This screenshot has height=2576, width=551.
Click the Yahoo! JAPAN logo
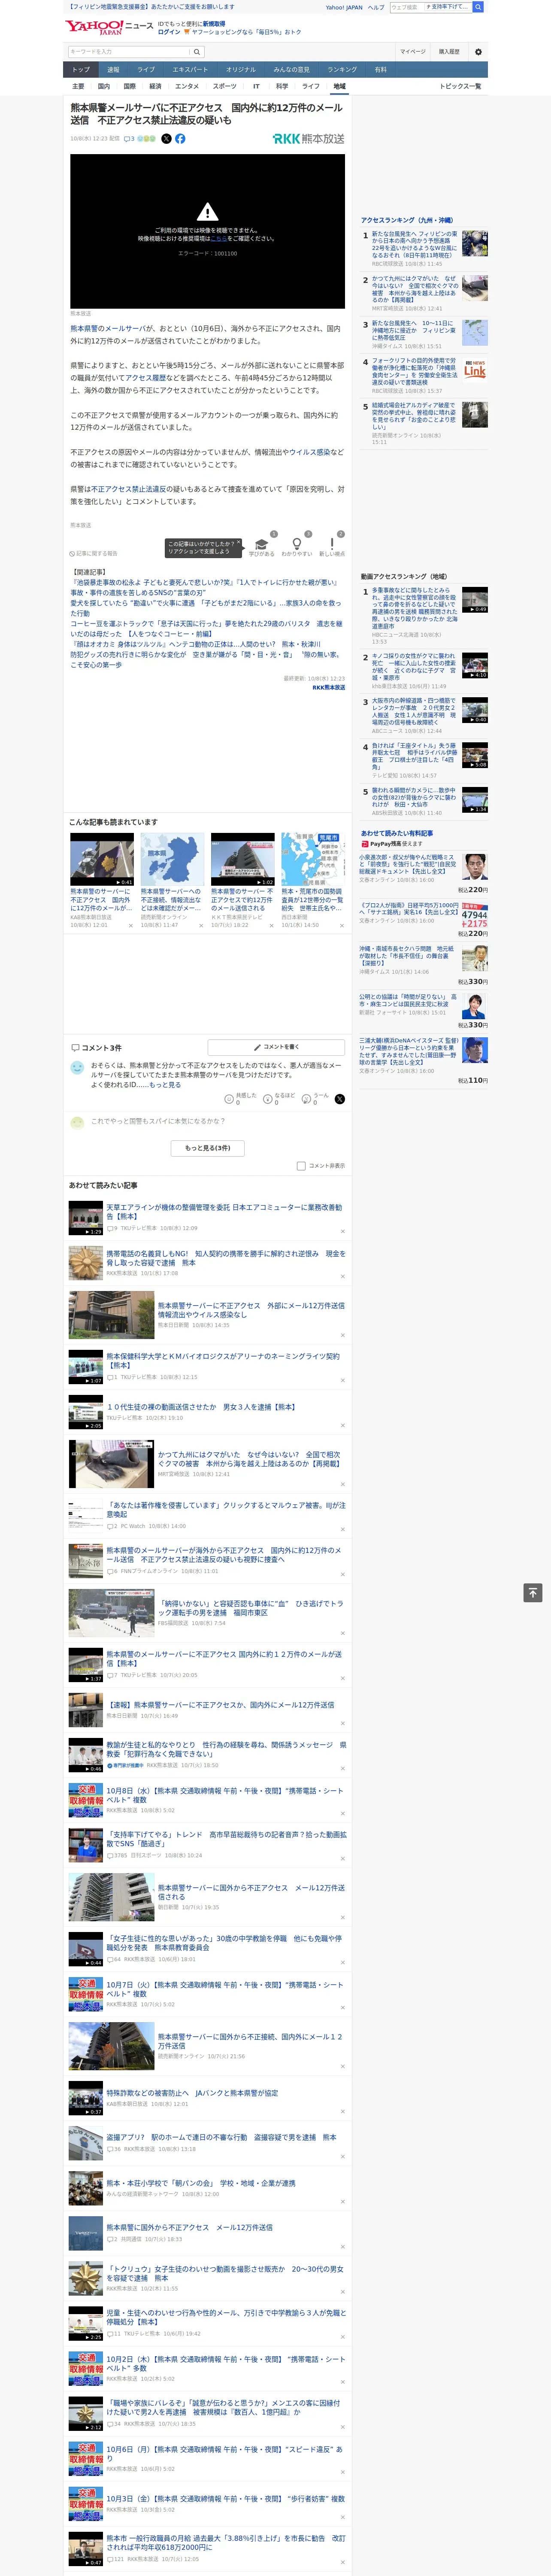pos(94,27)
